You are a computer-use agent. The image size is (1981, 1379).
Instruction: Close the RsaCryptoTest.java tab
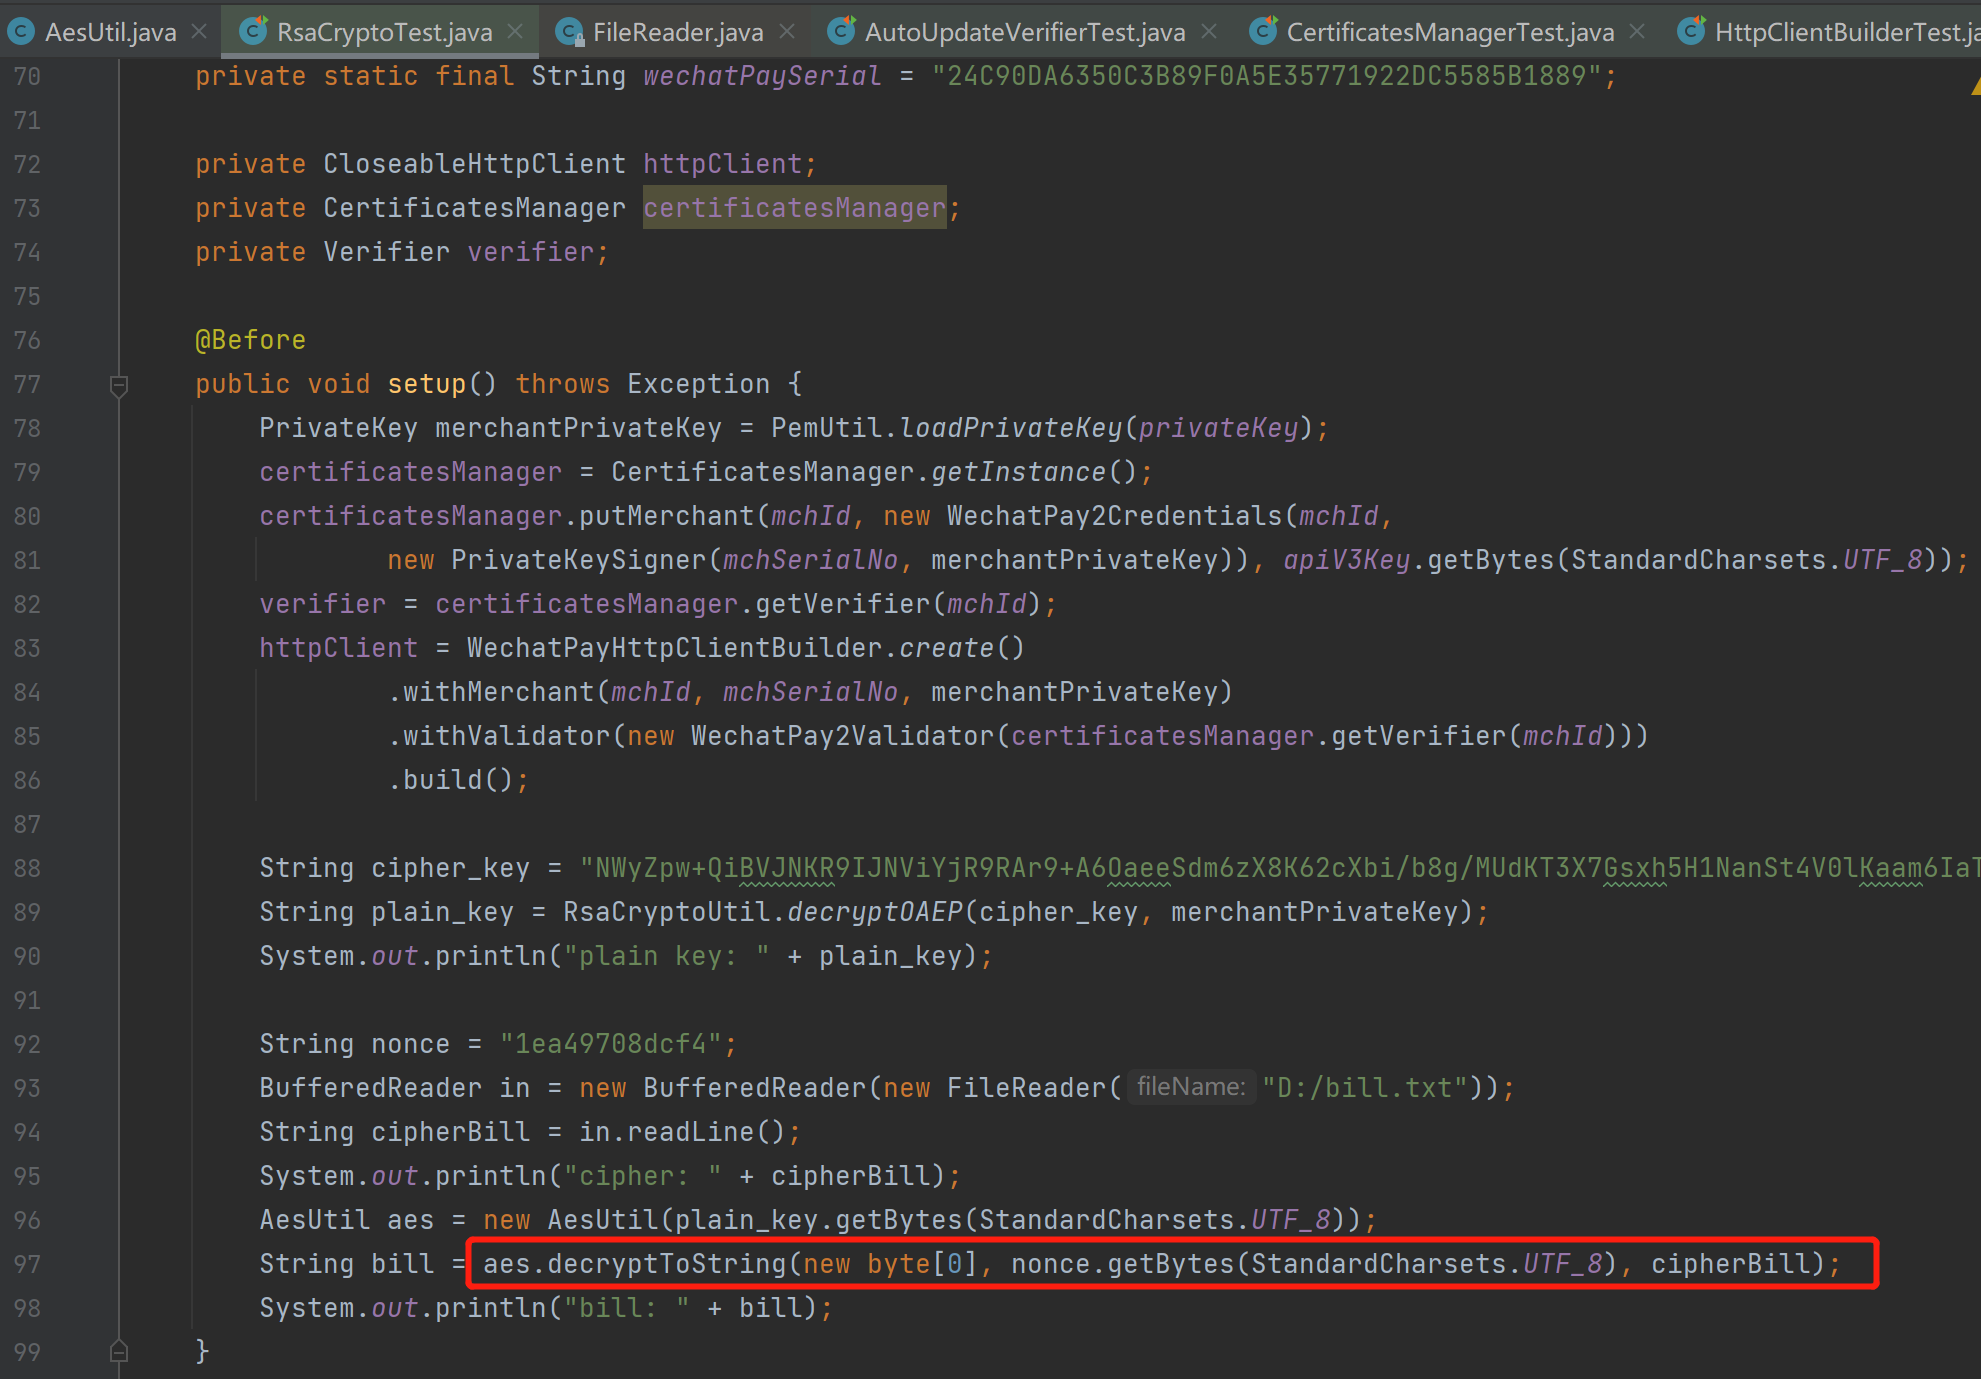click(x=515, y=32)
